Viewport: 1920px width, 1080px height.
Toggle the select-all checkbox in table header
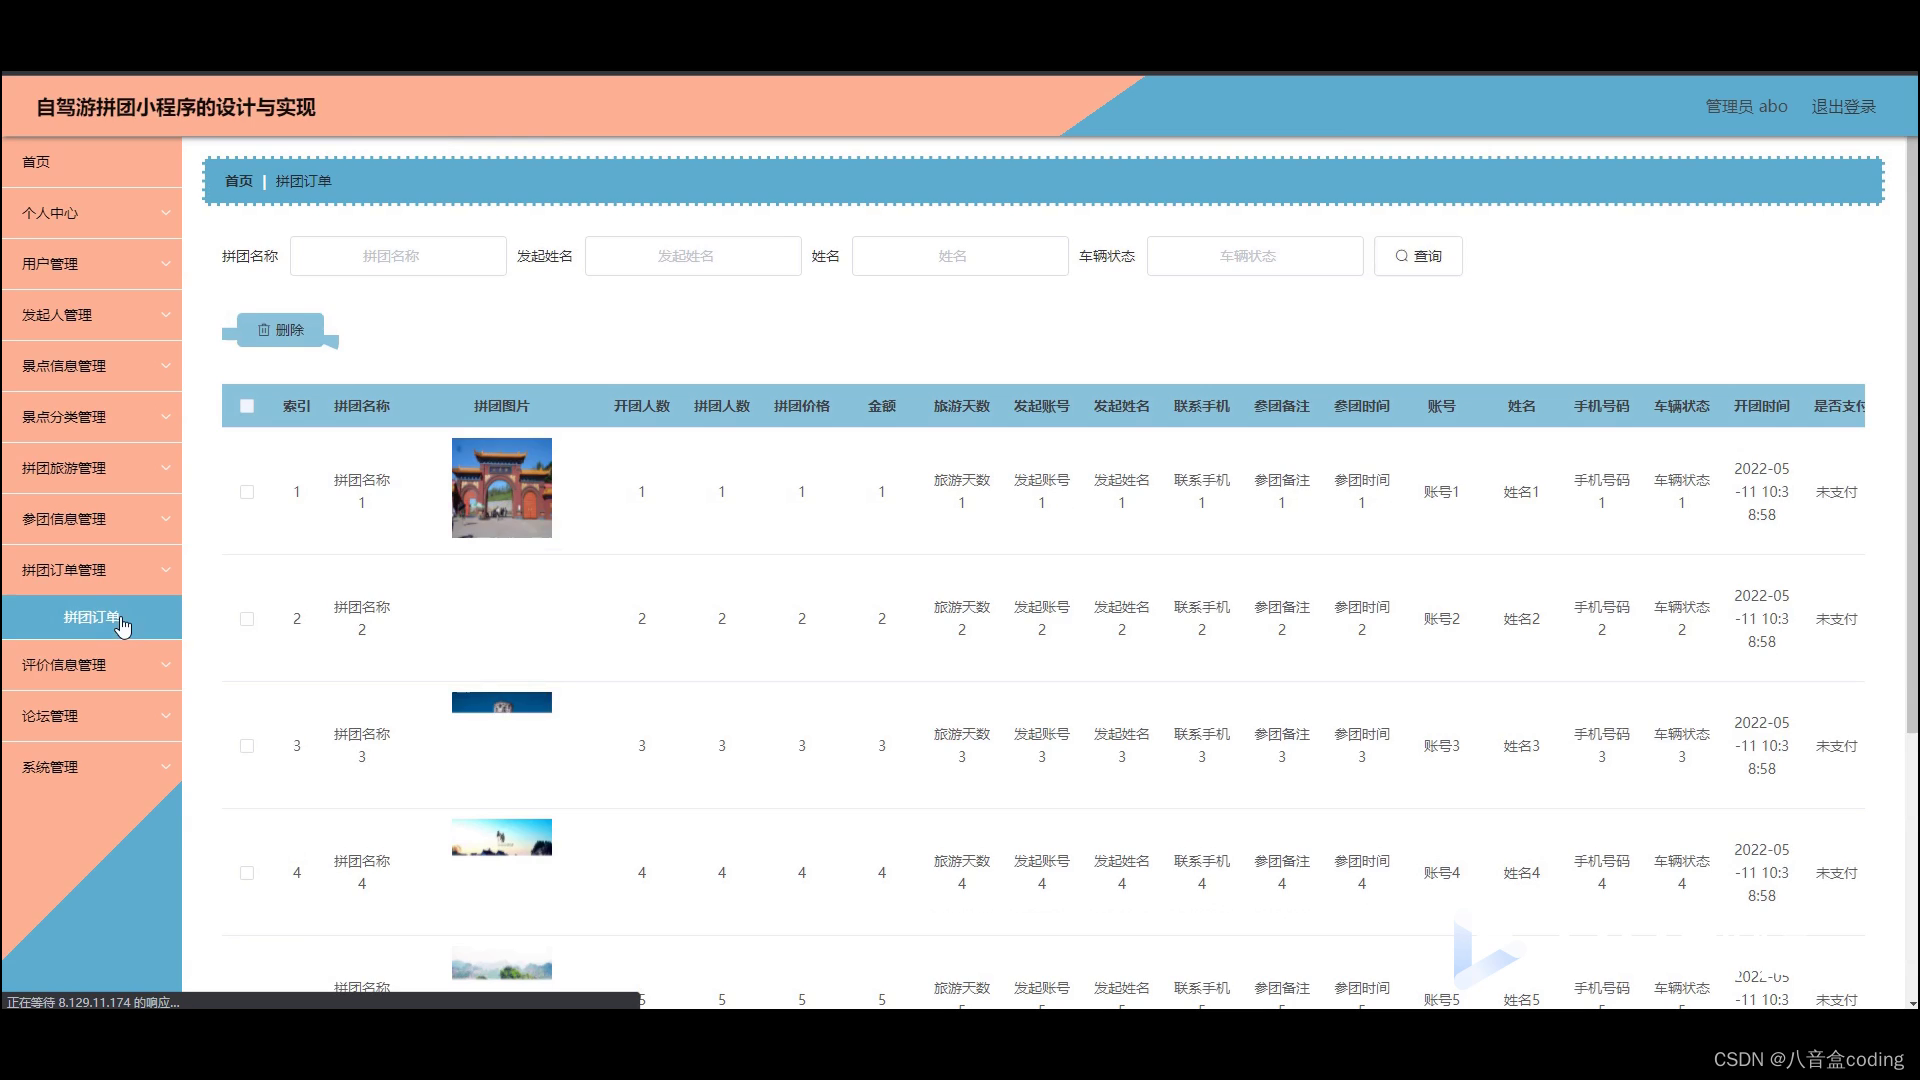point(247,406)
